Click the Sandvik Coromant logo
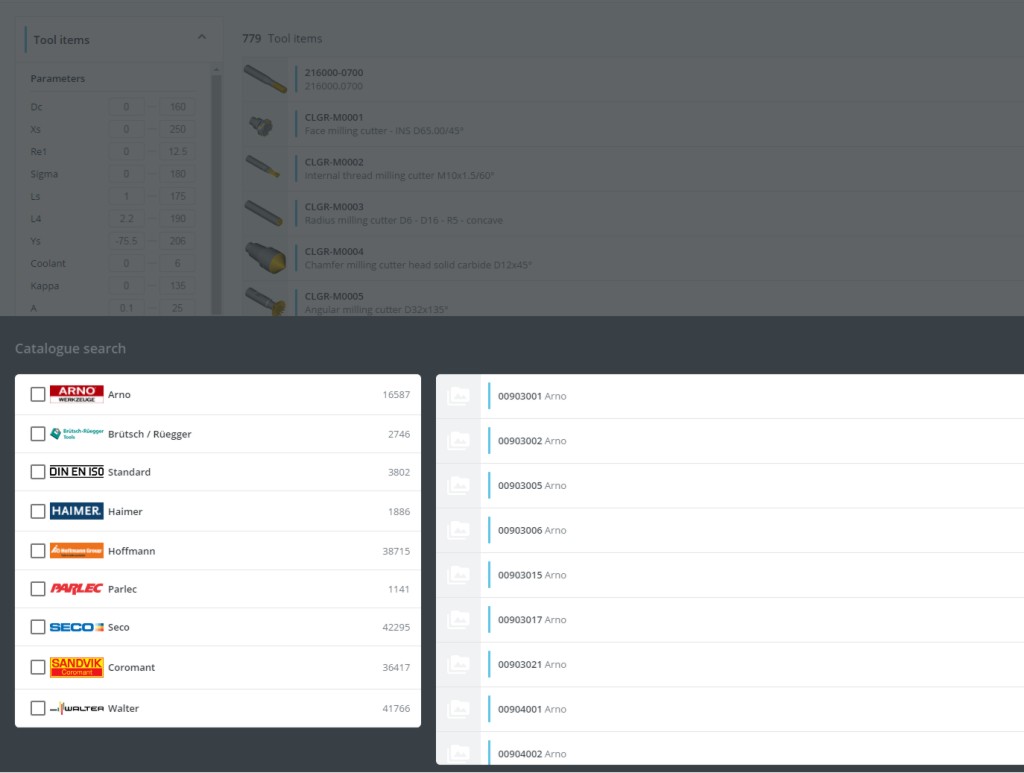 point(76,667)
